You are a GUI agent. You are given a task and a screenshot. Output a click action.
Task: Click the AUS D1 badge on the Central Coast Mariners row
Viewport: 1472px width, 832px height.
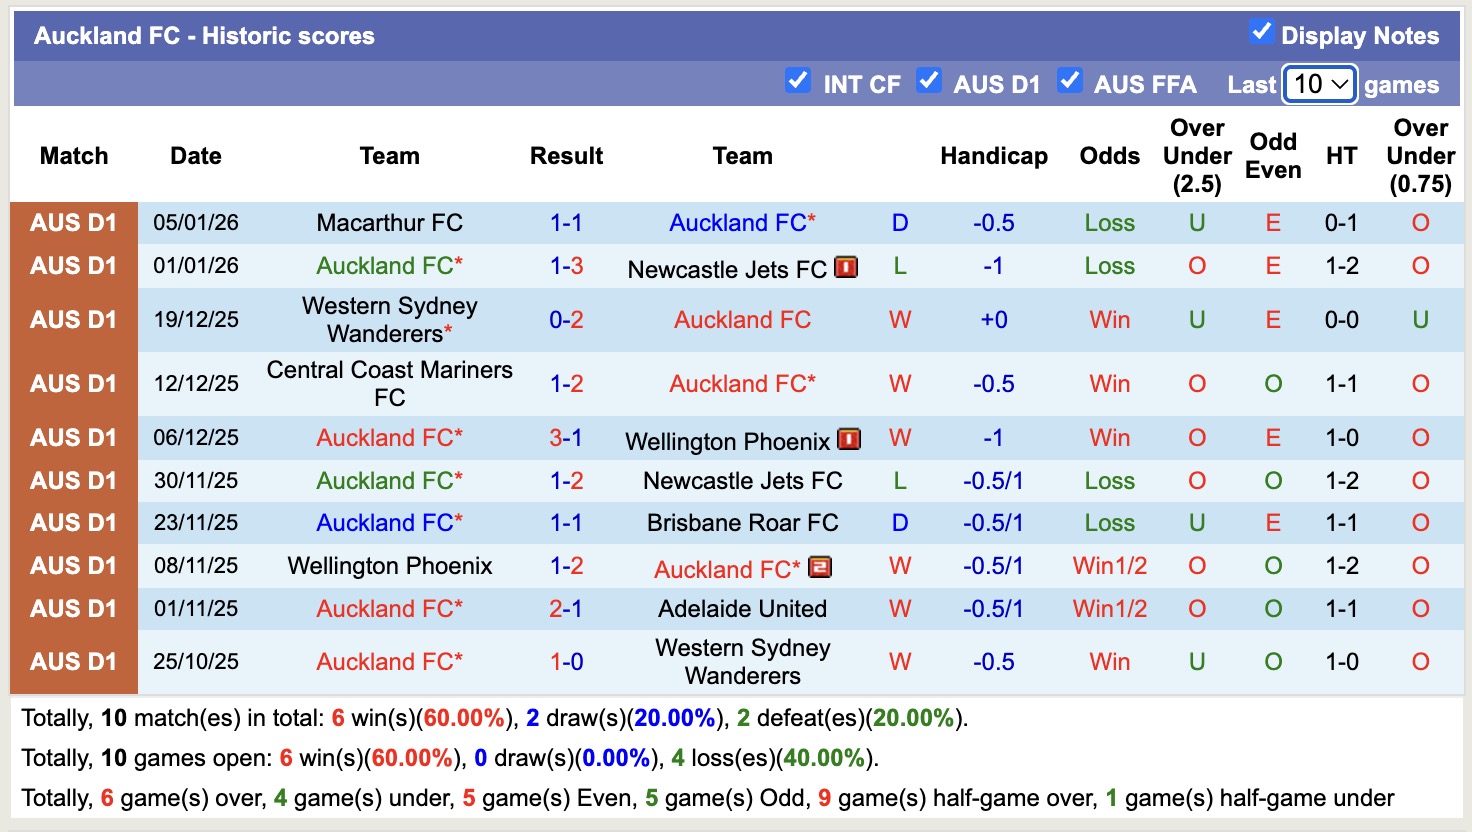pyautogui.click(x=73, y=383)
